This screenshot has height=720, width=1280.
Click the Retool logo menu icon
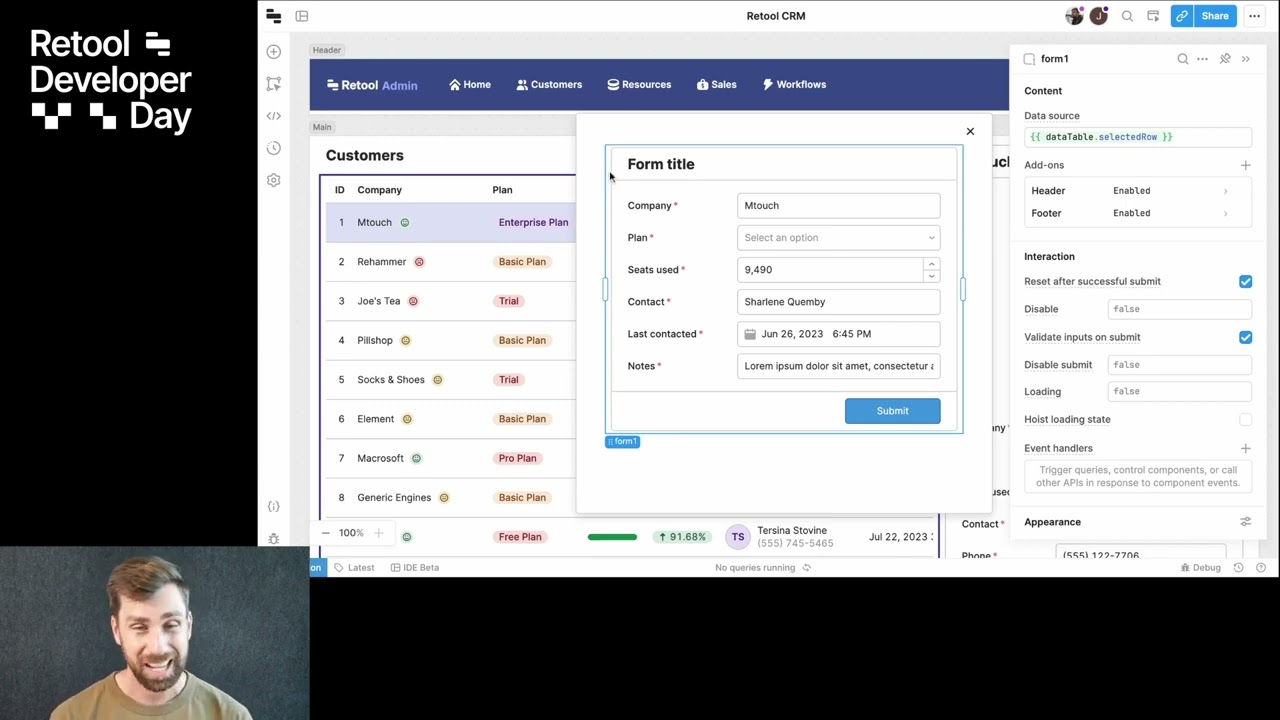pos(274,16)
